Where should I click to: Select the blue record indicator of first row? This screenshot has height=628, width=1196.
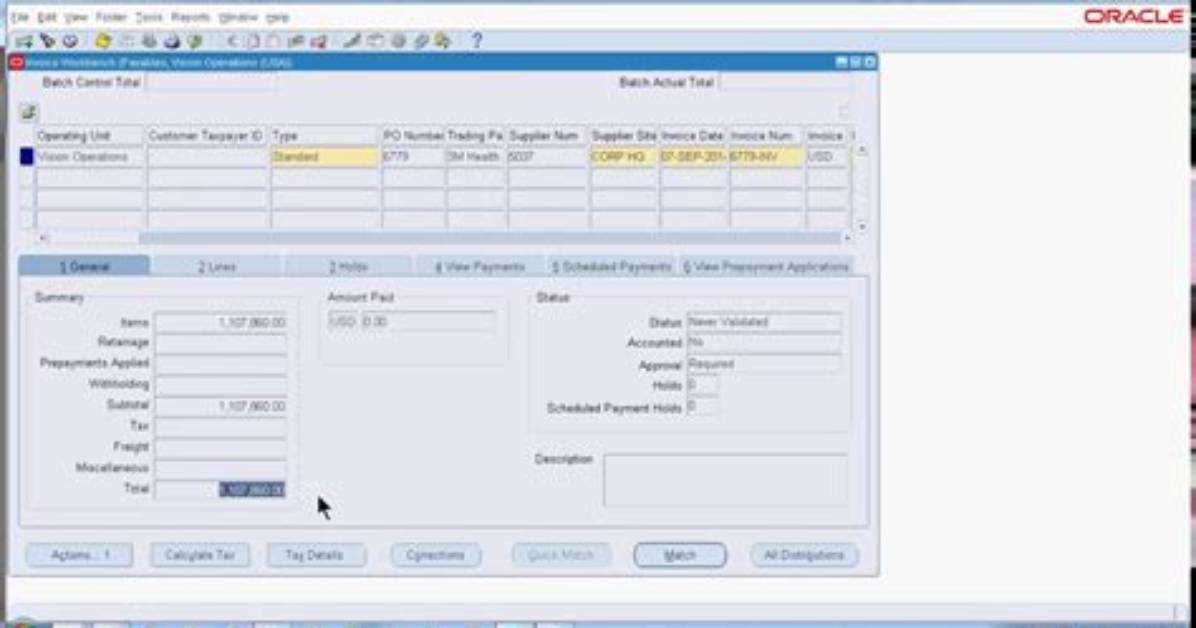coord(27,156)
